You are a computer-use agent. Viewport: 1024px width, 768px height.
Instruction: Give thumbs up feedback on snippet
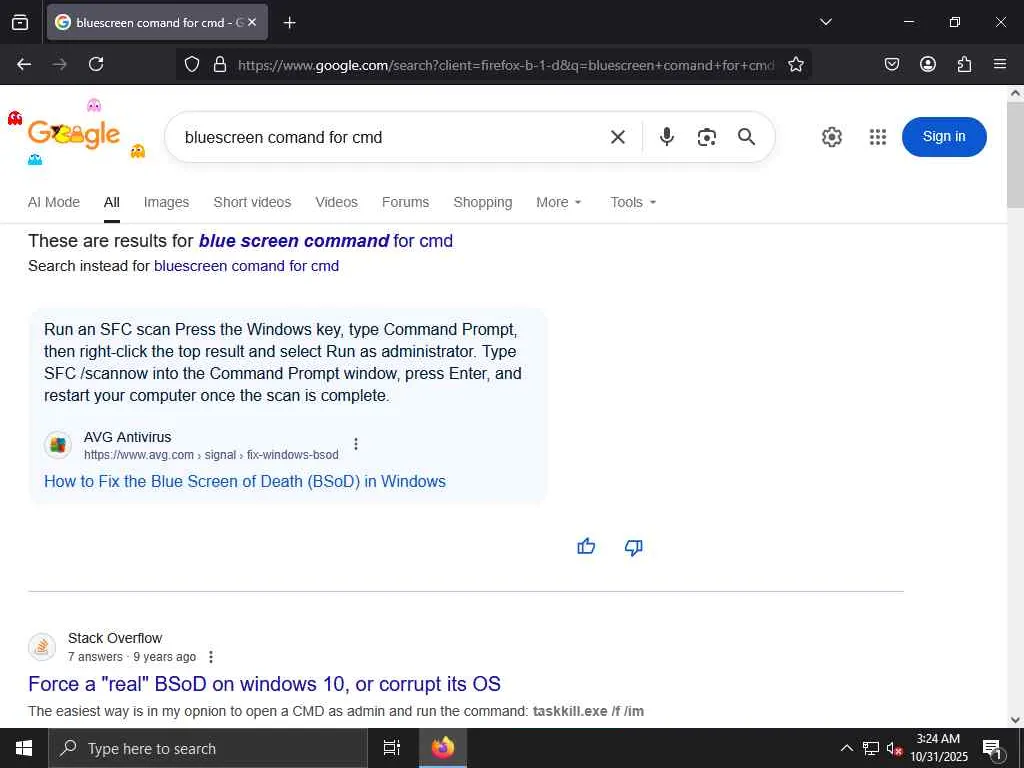(586, 547)
